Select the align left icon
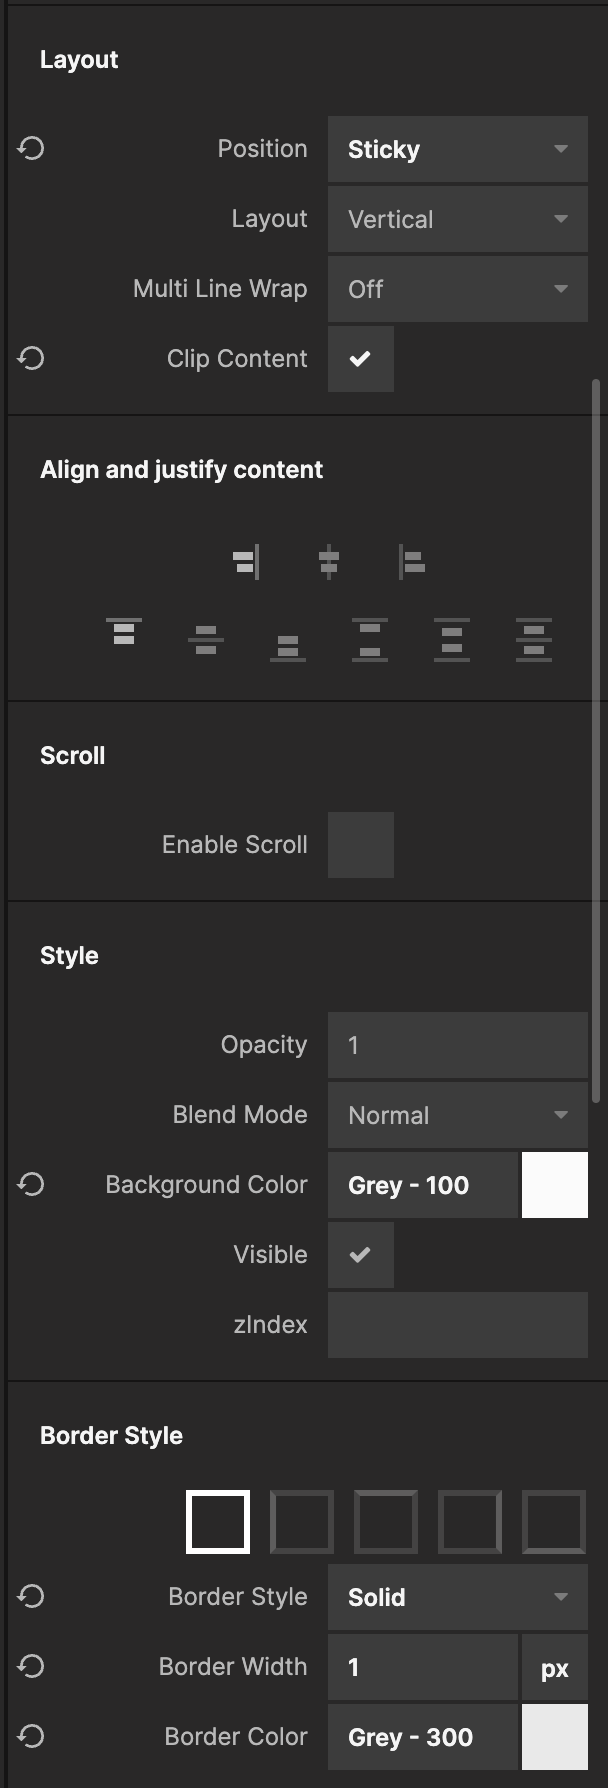Viewport: 608px width, 1788px height. tap(411, 562)
